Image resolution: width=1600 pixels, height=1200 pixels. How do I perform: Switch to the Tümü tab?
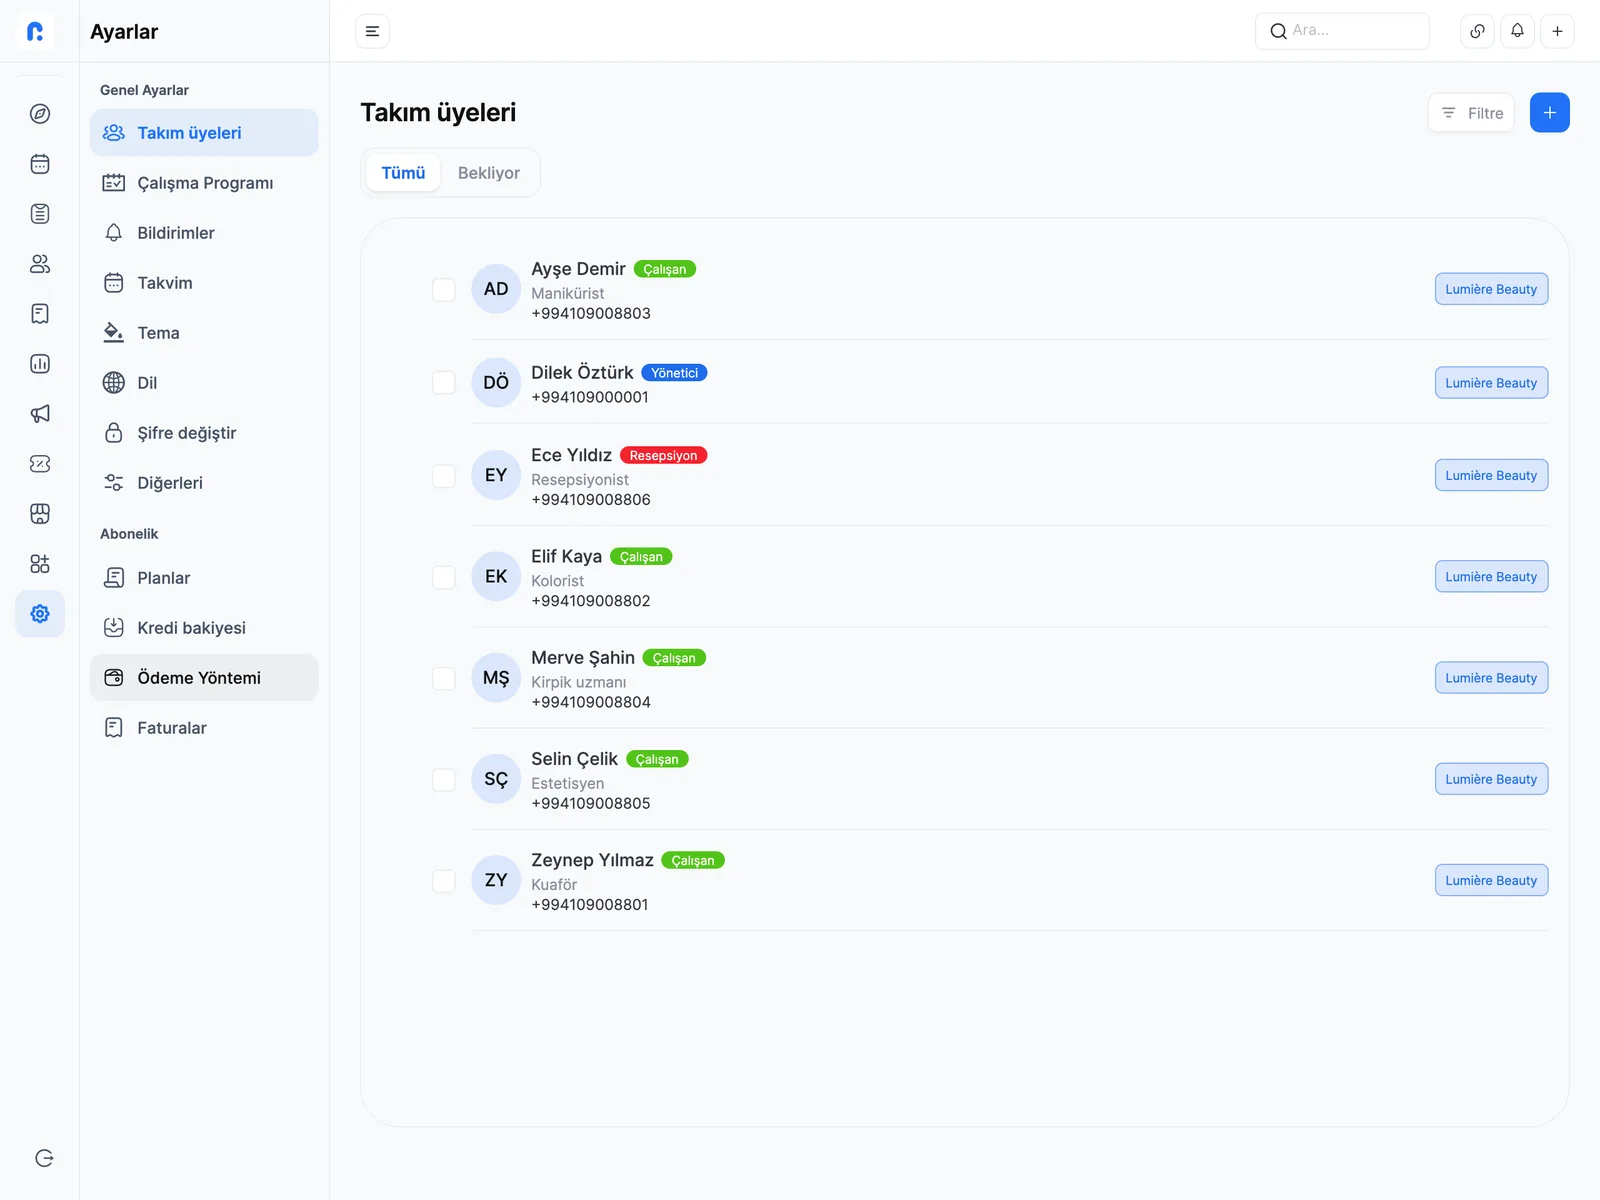pos(403,173)
